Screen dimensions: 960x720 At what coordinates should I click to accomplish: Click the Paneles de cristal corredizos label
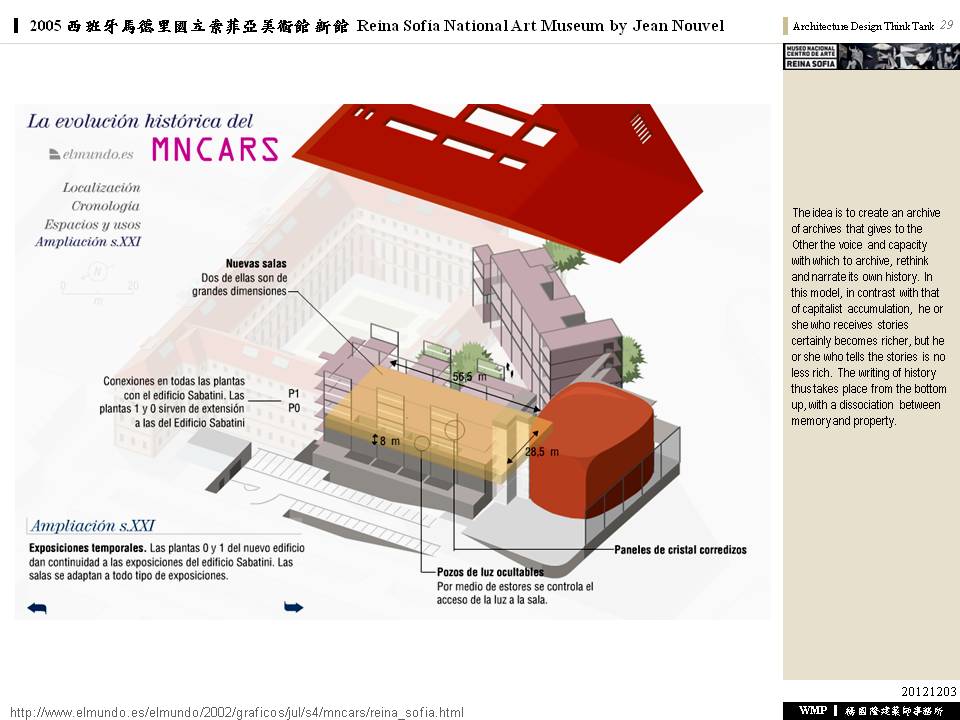click(680, 550)
